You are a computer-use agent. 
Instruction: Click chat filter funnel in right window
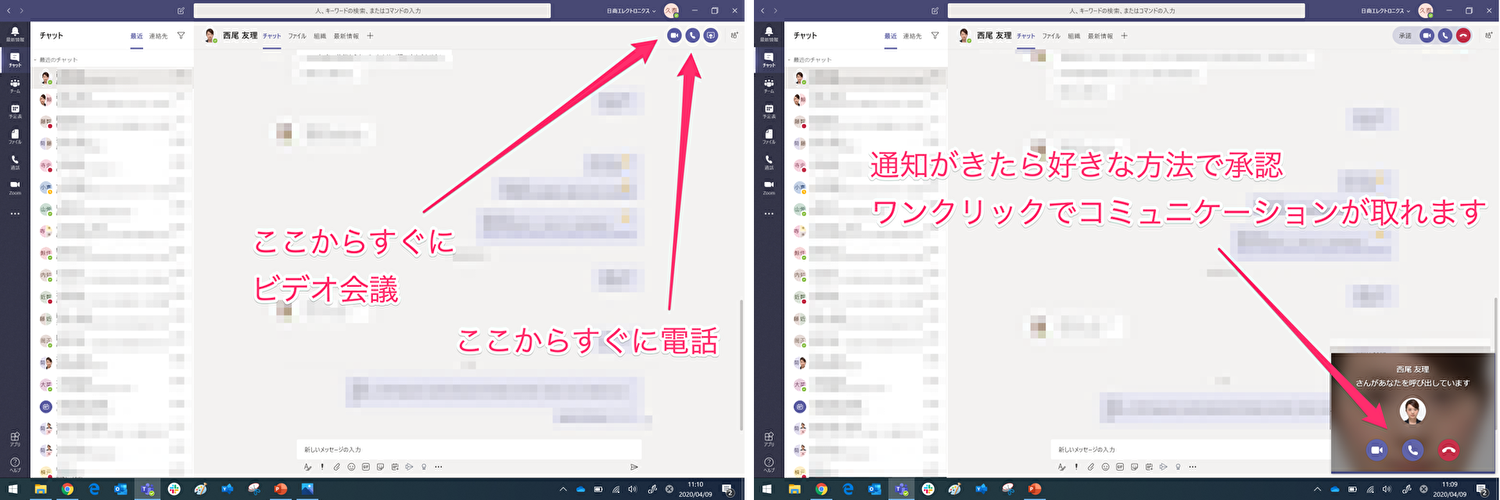[x=935, y=35]
